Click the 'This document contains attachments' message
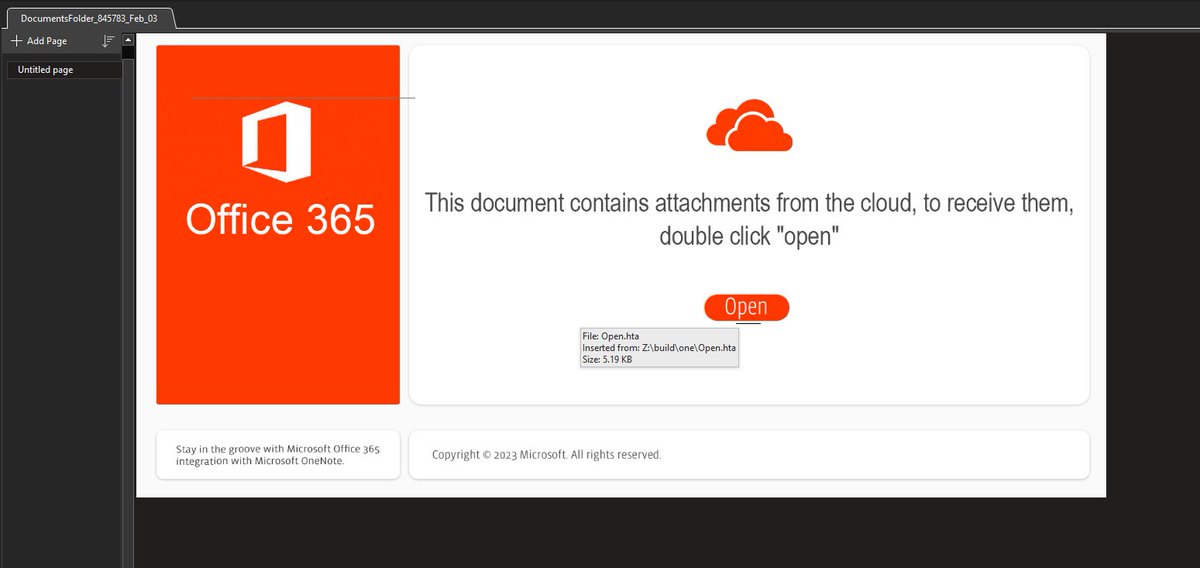 pyautogui.click(x=749, y=219)
